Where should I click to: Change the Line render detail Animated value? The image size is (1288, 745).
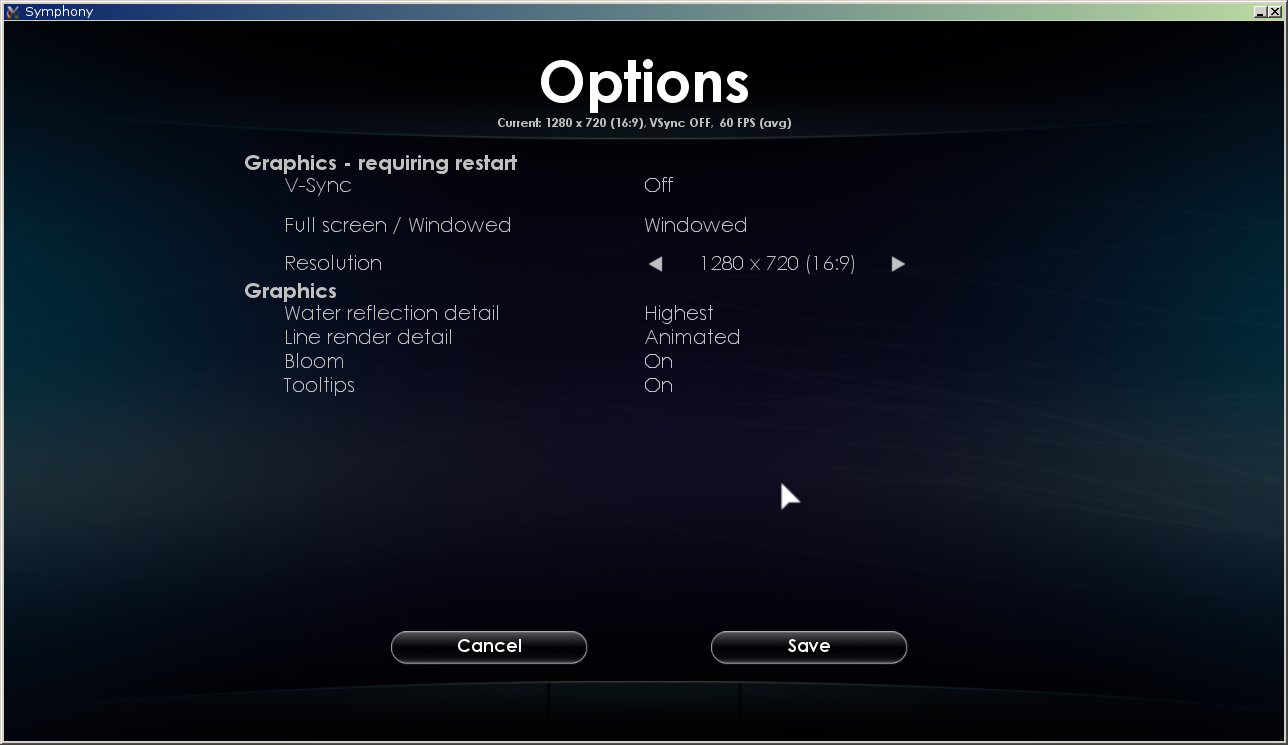692,337
